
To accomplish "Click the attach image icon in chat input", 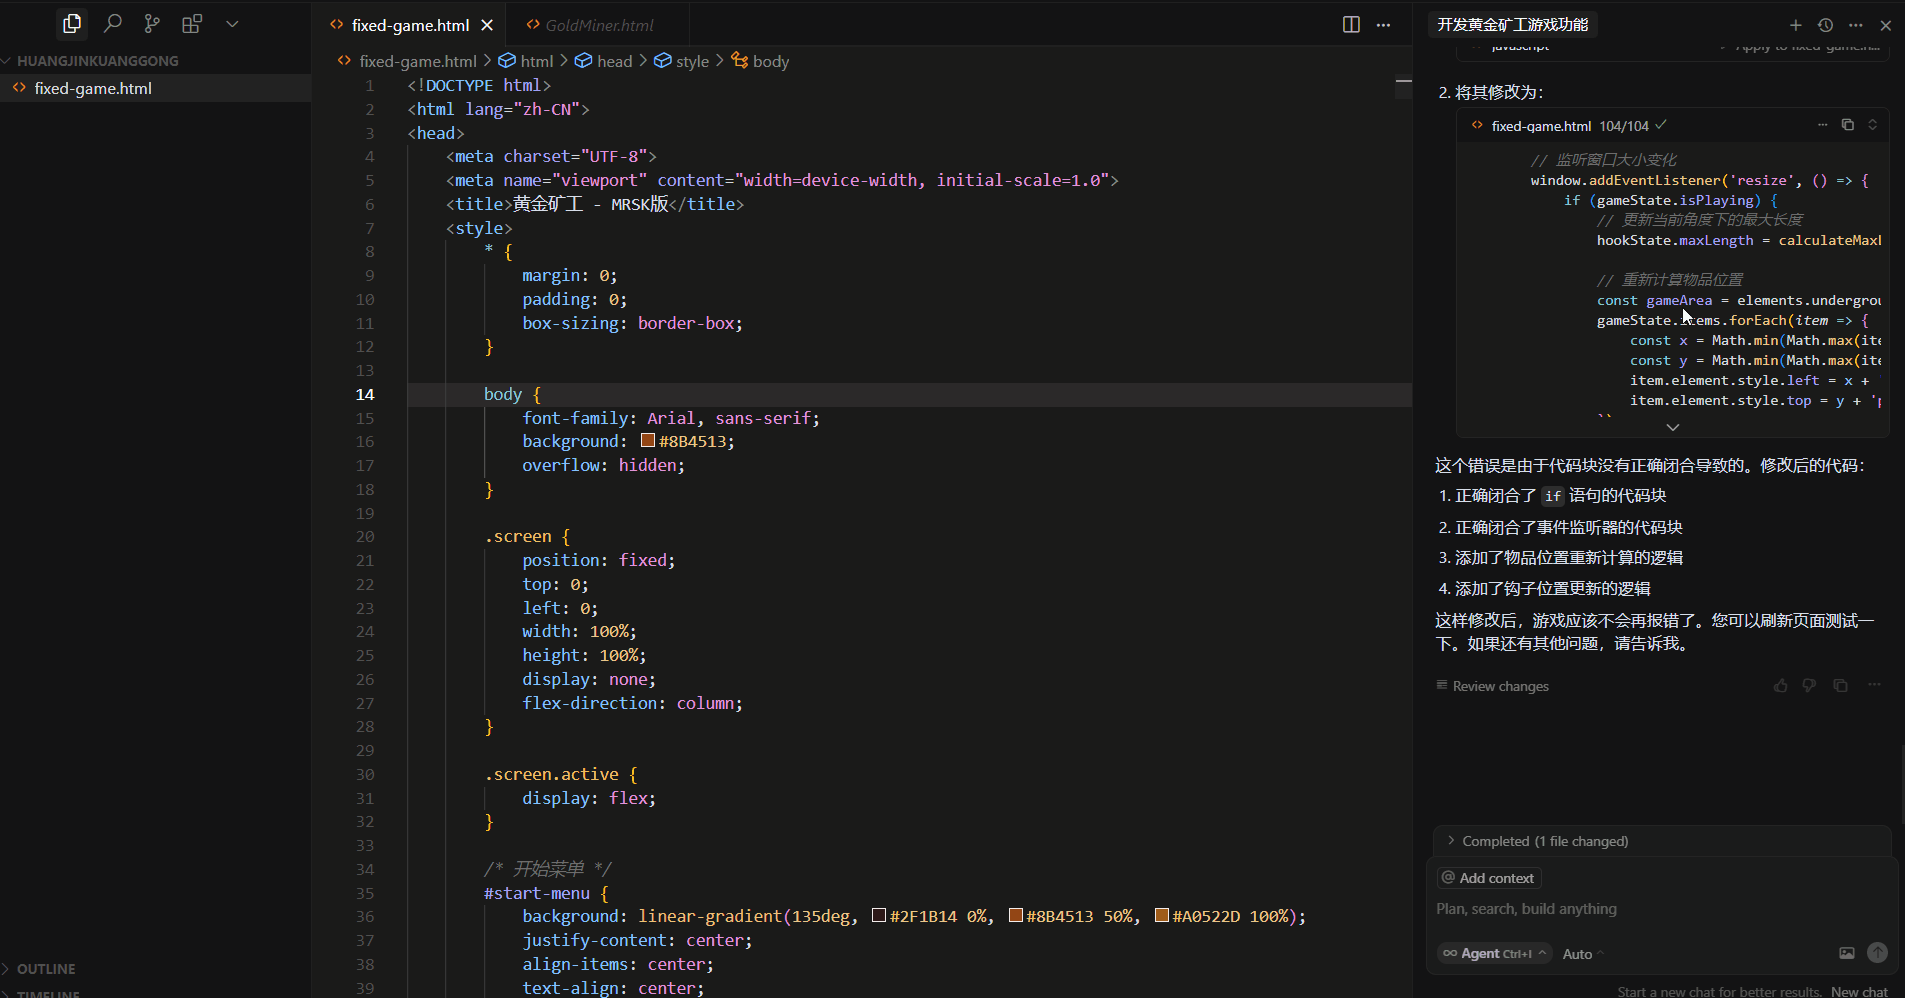I will (x=1846, y=953).
